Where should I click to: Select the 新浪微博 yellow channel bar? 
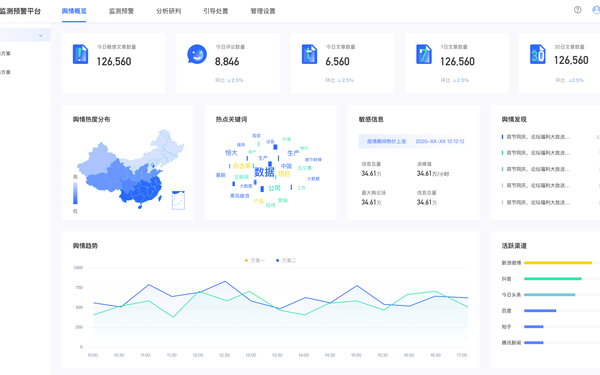point(558,262)
